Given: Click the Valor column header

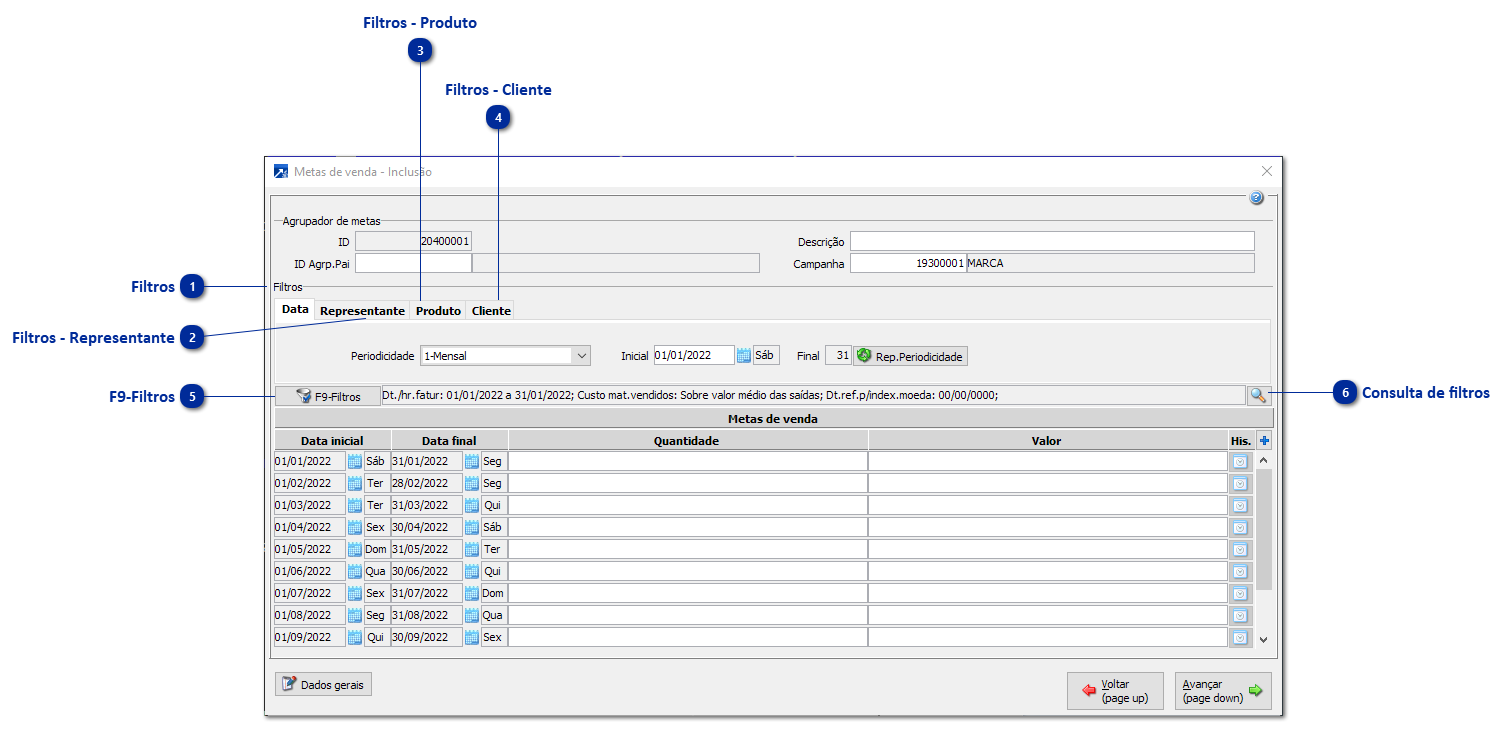Looking at the screenshot, I should 1047,440.
